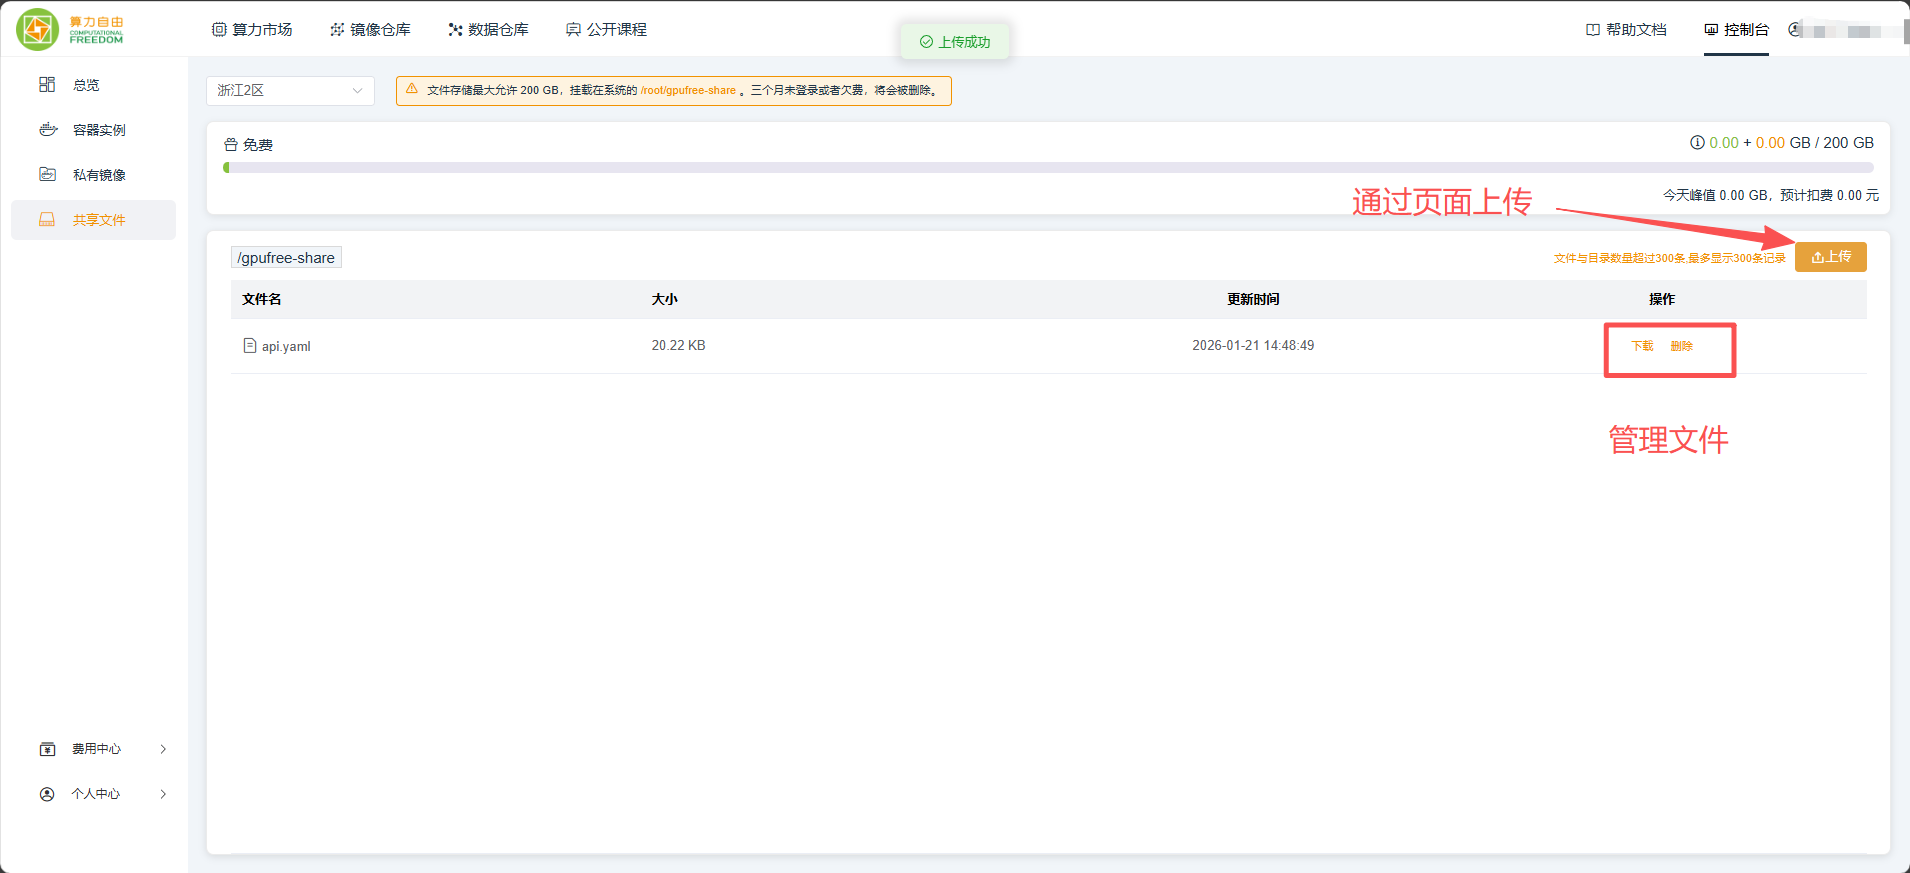Click the 共享文件 drive icon in sidebar
The image size is (1910, 873).
pos(47,220)
